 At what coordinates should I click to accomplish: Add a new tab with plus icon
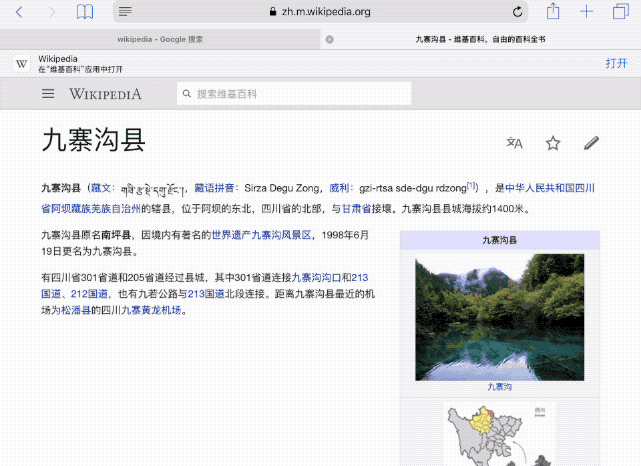(x=587, y=11)
